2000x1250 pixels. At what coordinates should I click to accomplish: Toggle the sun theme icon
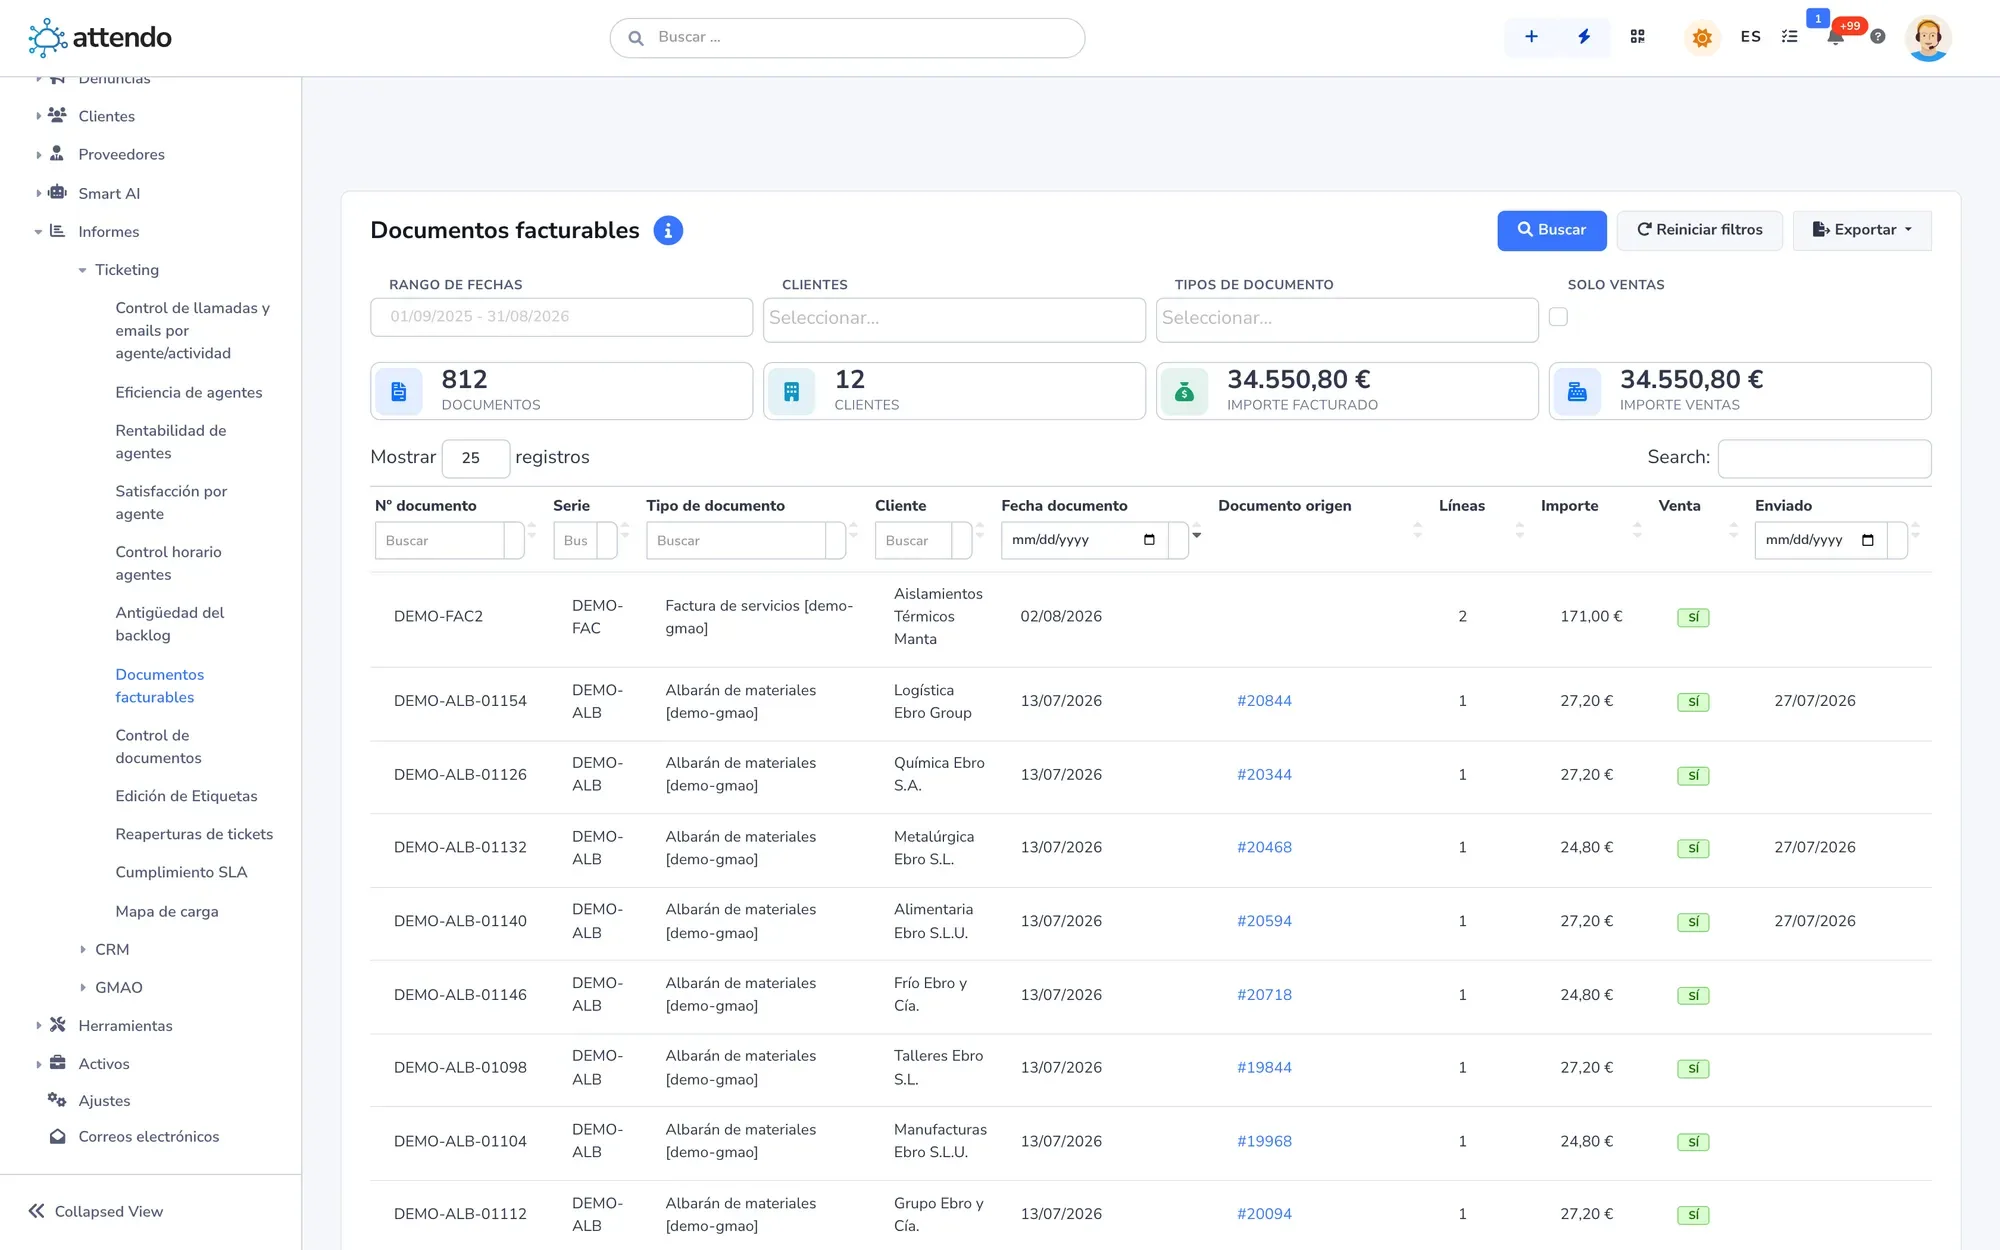1702,38
